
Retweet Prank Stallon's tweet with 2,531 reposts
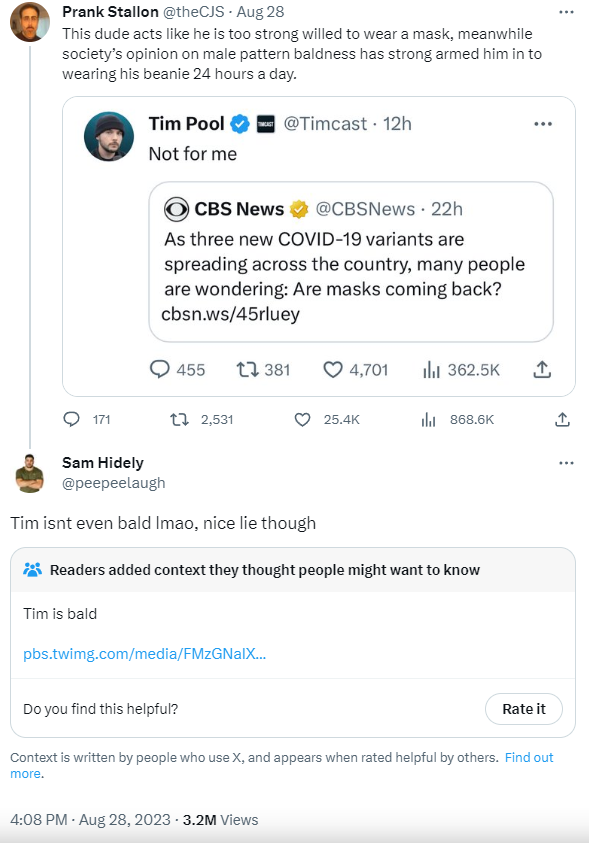[x=179, y=419]
